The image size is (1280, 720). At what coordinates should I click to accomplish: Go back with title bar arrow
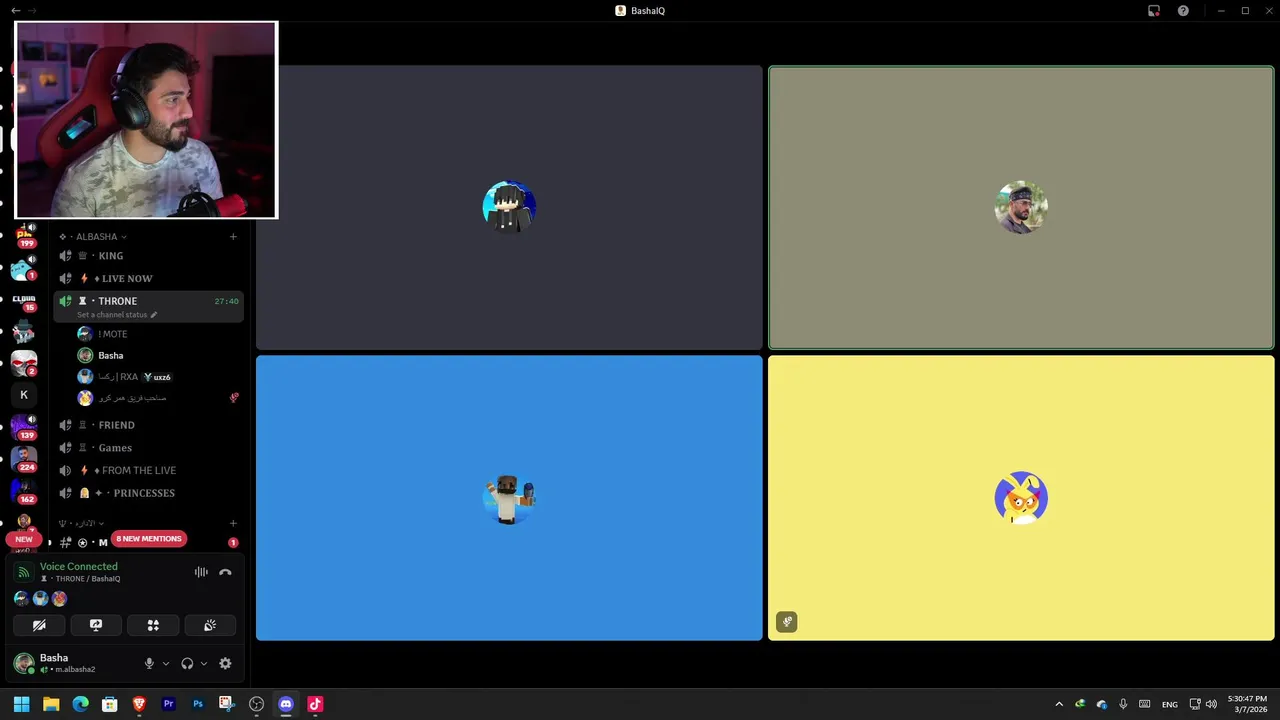click(x=15, y=11)
